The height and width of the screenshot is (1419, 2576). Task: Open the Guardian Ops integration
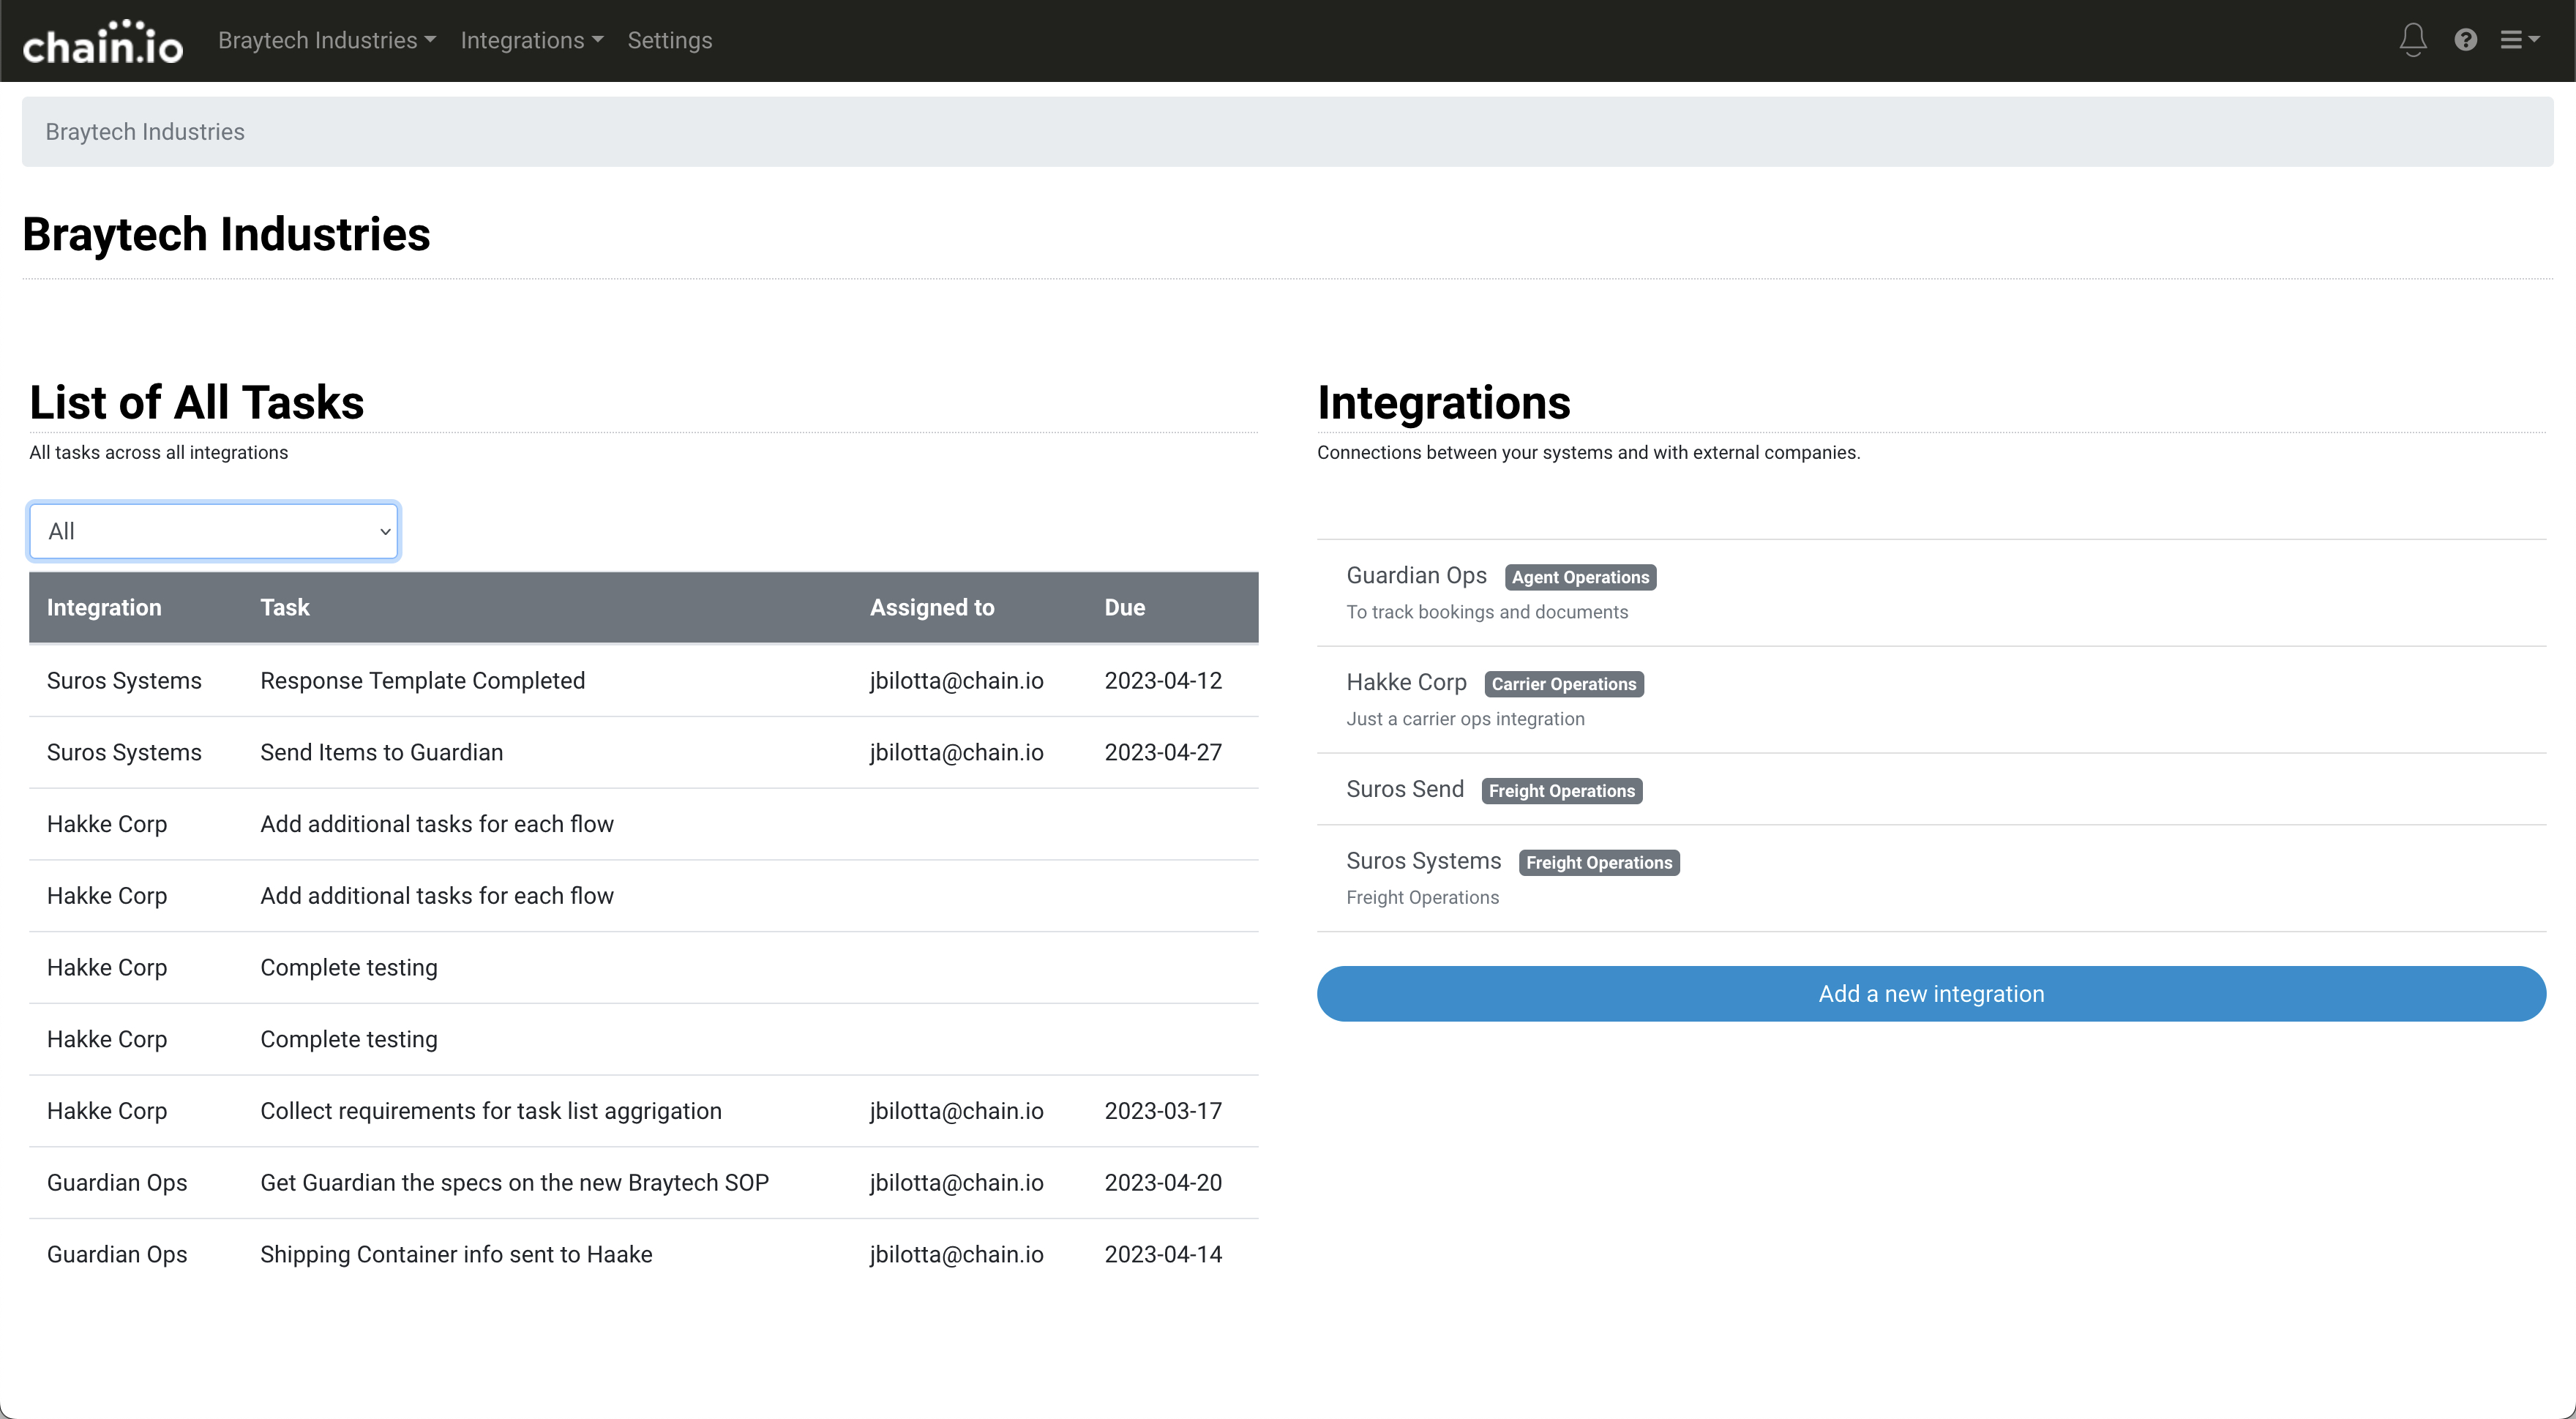click(1415, 576)
